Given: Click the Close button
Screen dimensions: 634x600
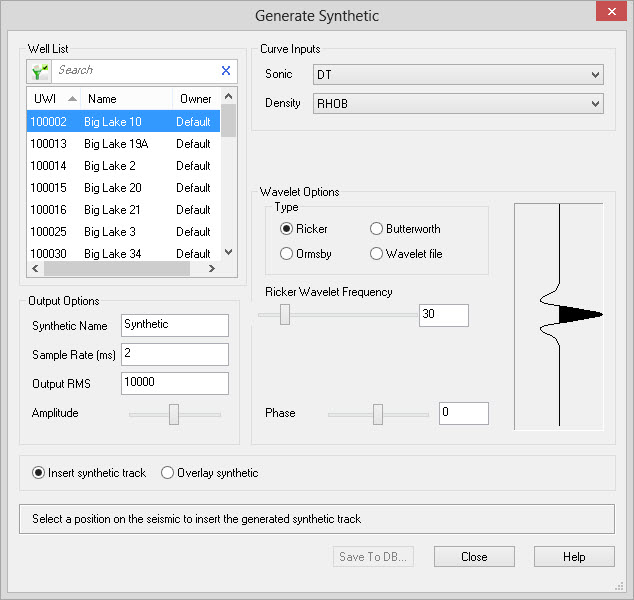Looking at the screenshot, I should [x=474, y=557].
